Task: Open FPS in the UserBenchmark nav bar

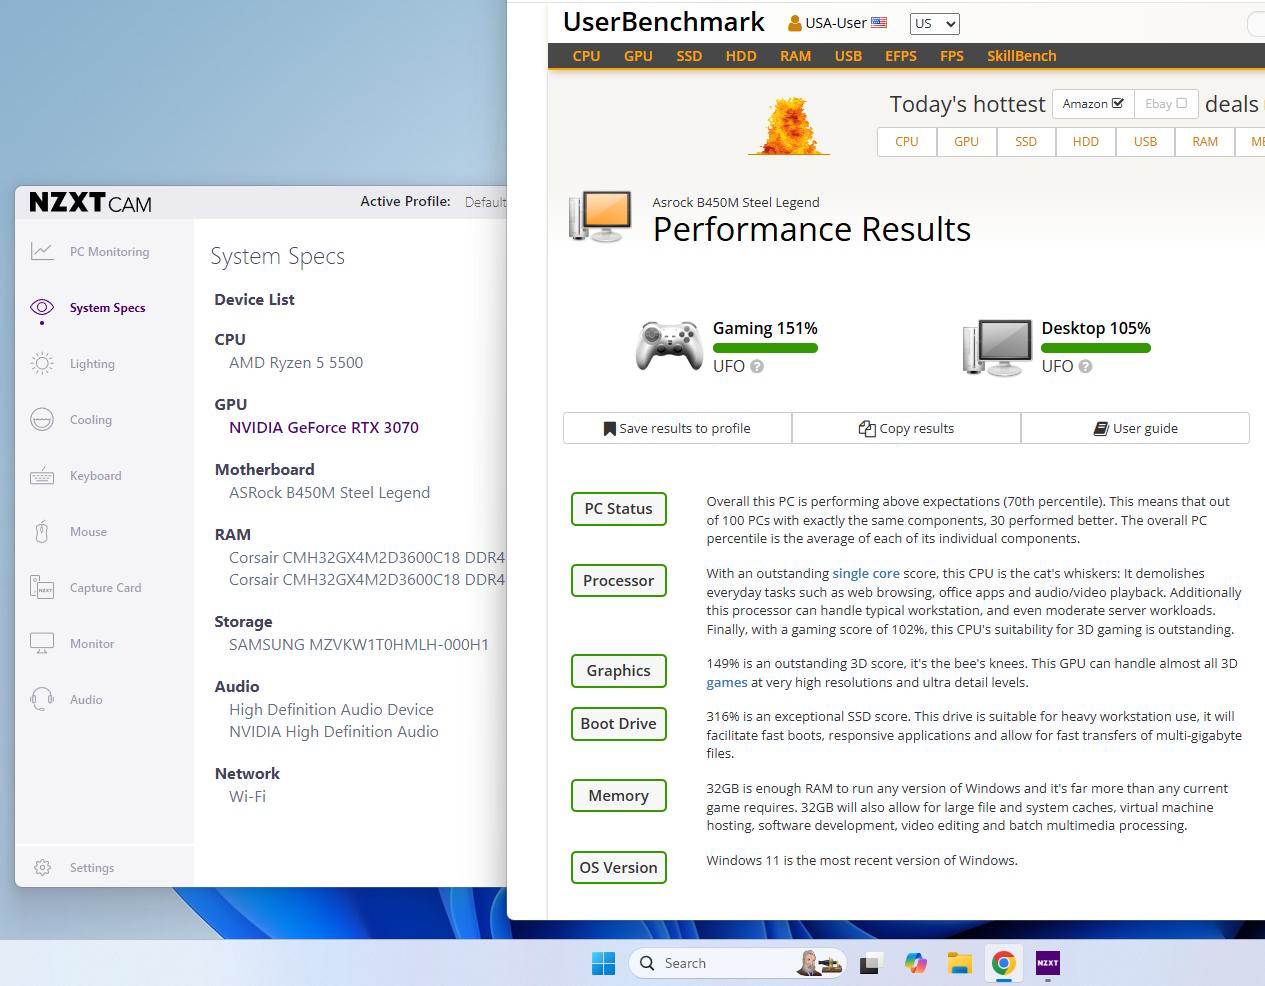Action: 952,56
